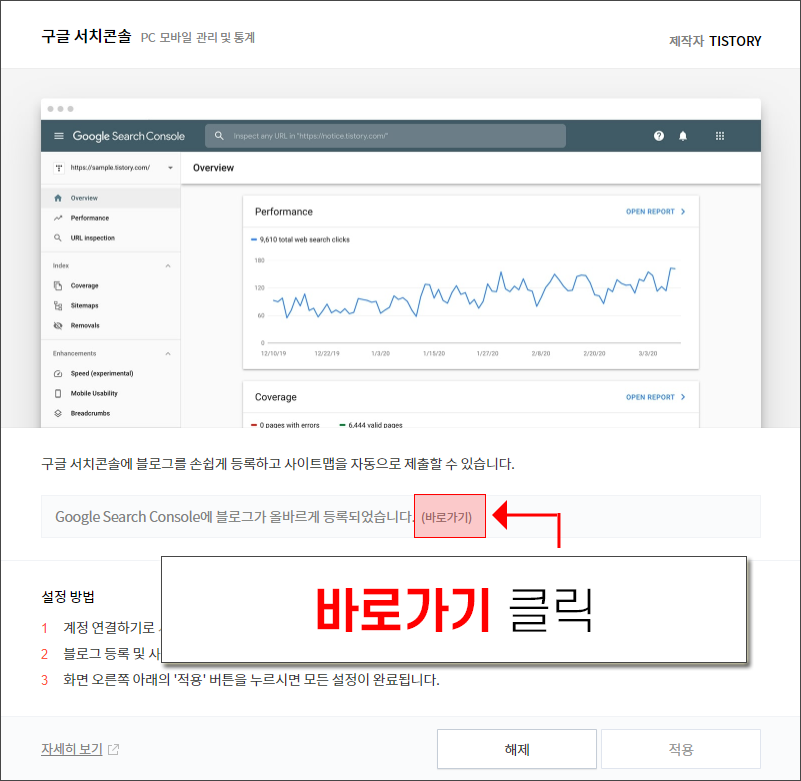Open Speed (experimental) via its gauge icon
The image size is (801, 781).
(x=58, y=373)
